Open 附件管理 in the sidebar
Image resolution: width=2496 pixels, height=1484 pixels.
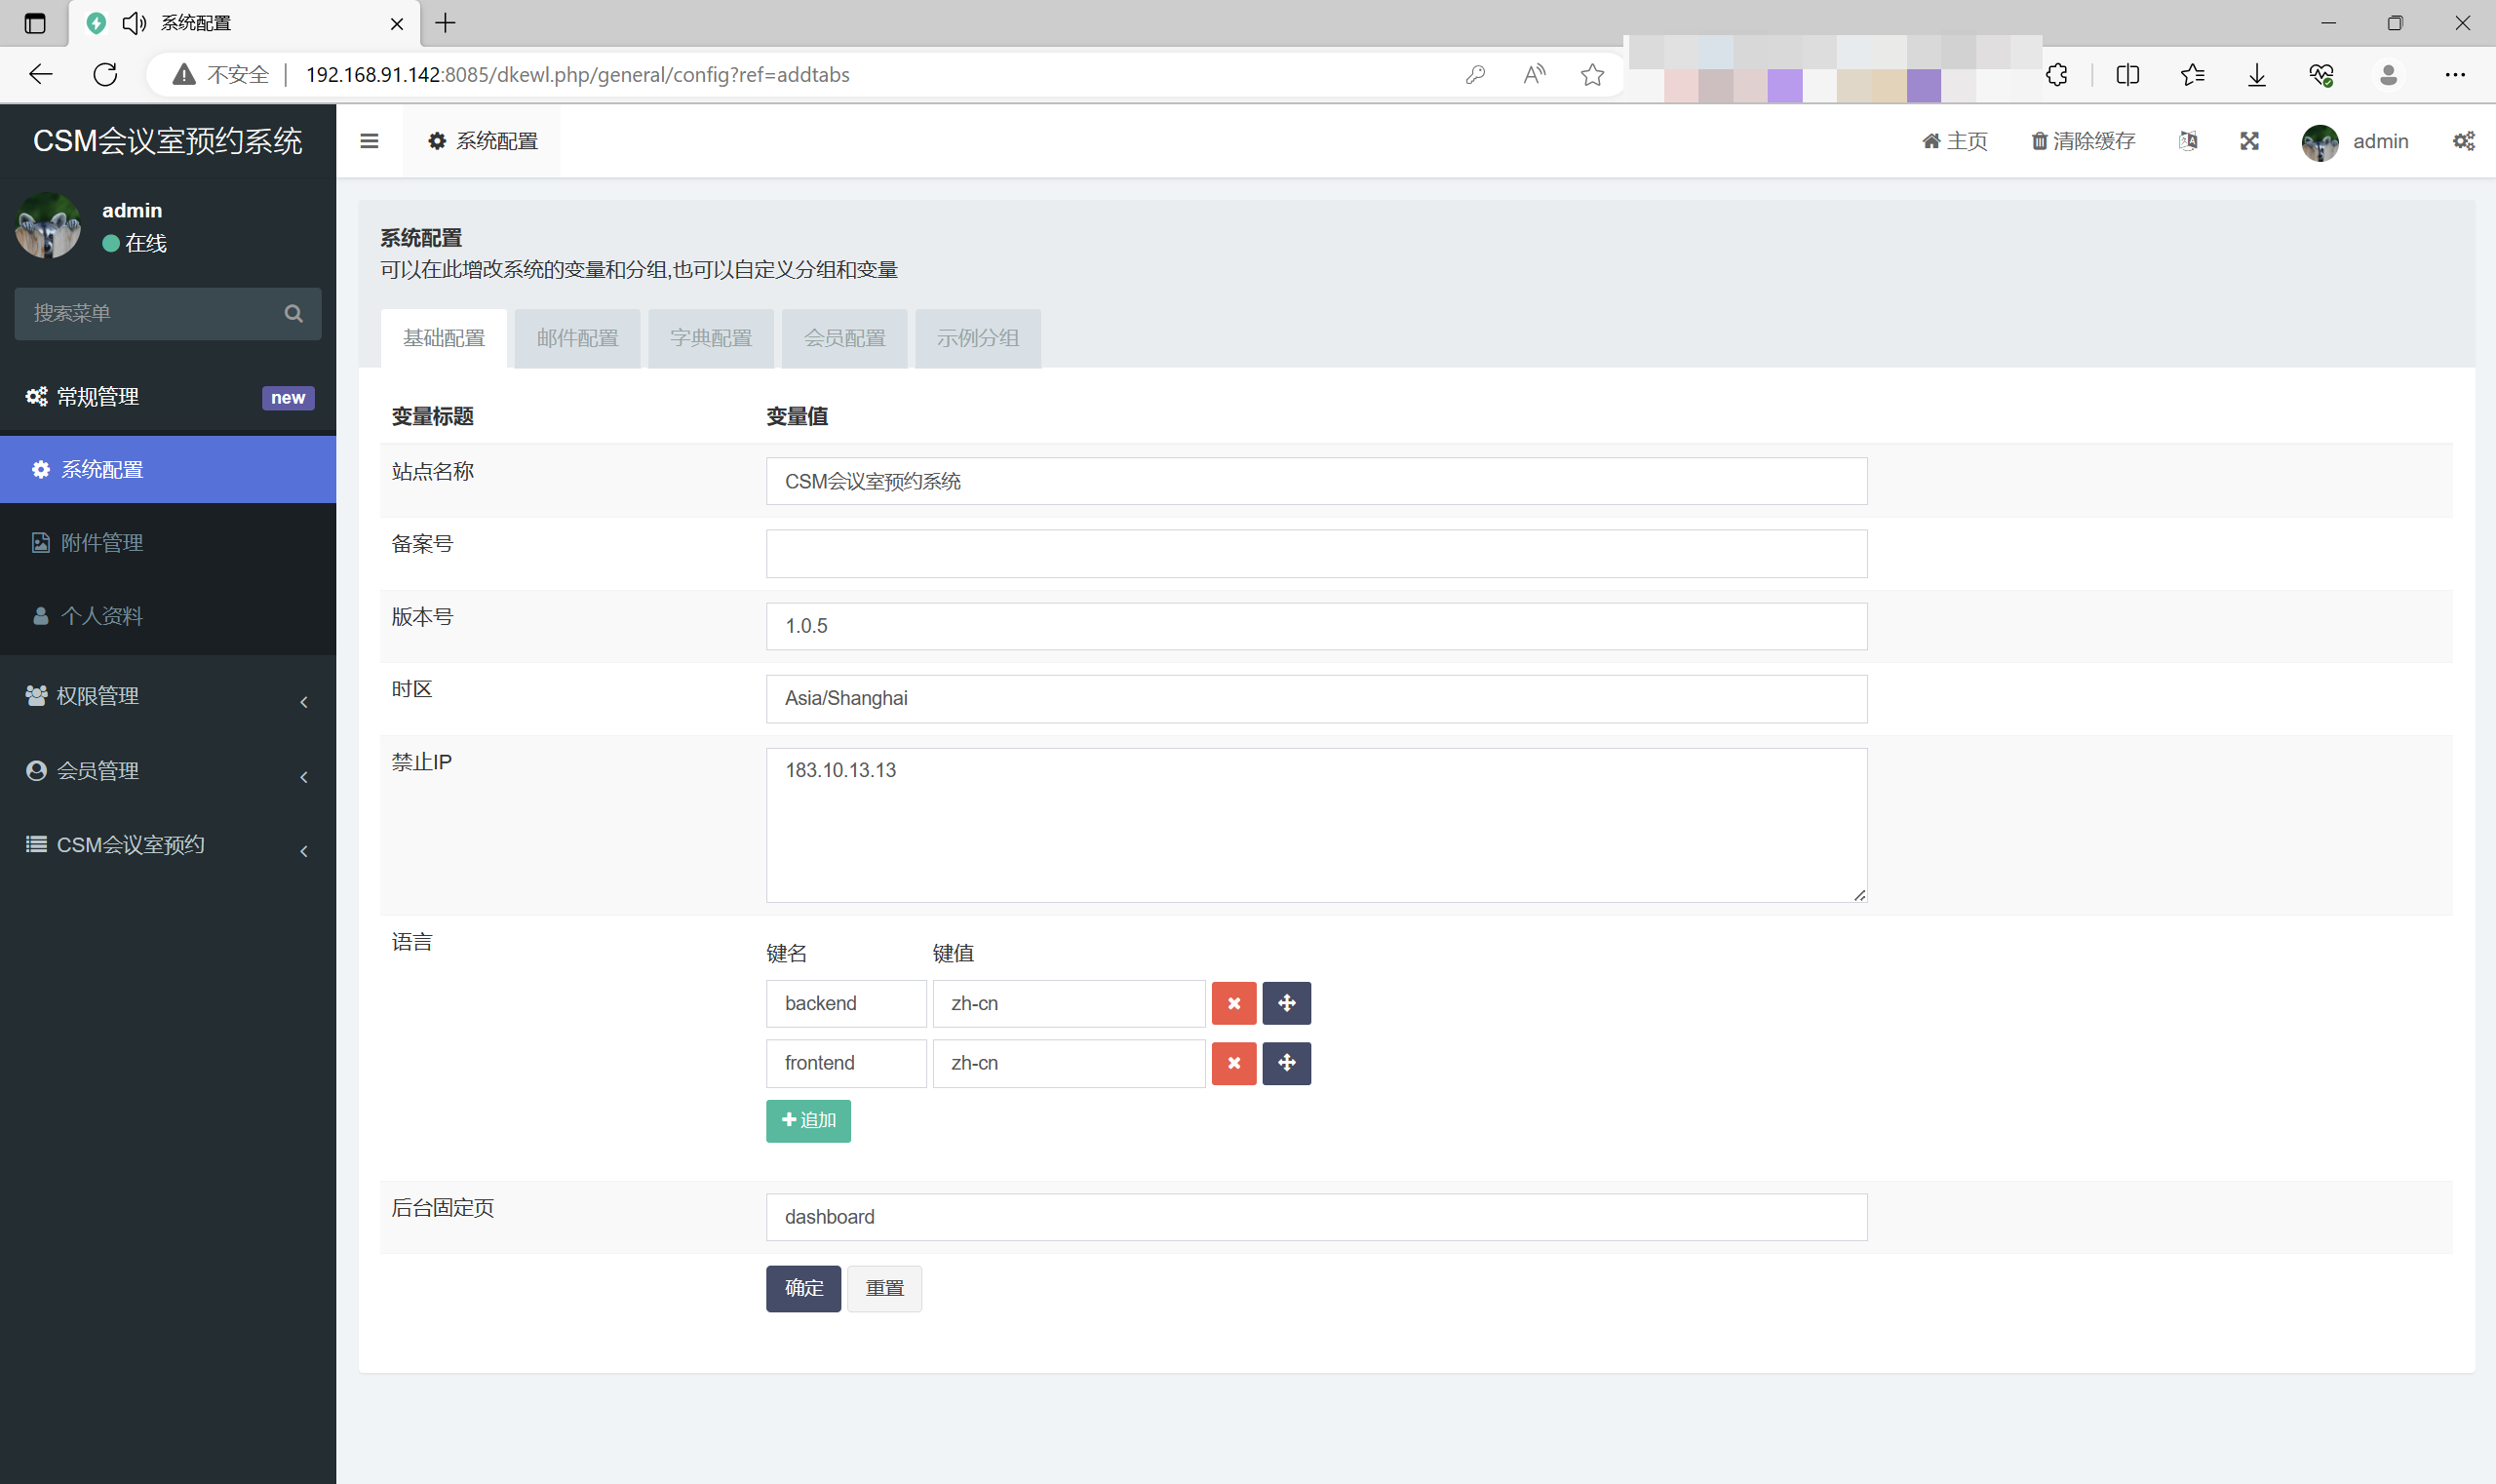(102, 543)
